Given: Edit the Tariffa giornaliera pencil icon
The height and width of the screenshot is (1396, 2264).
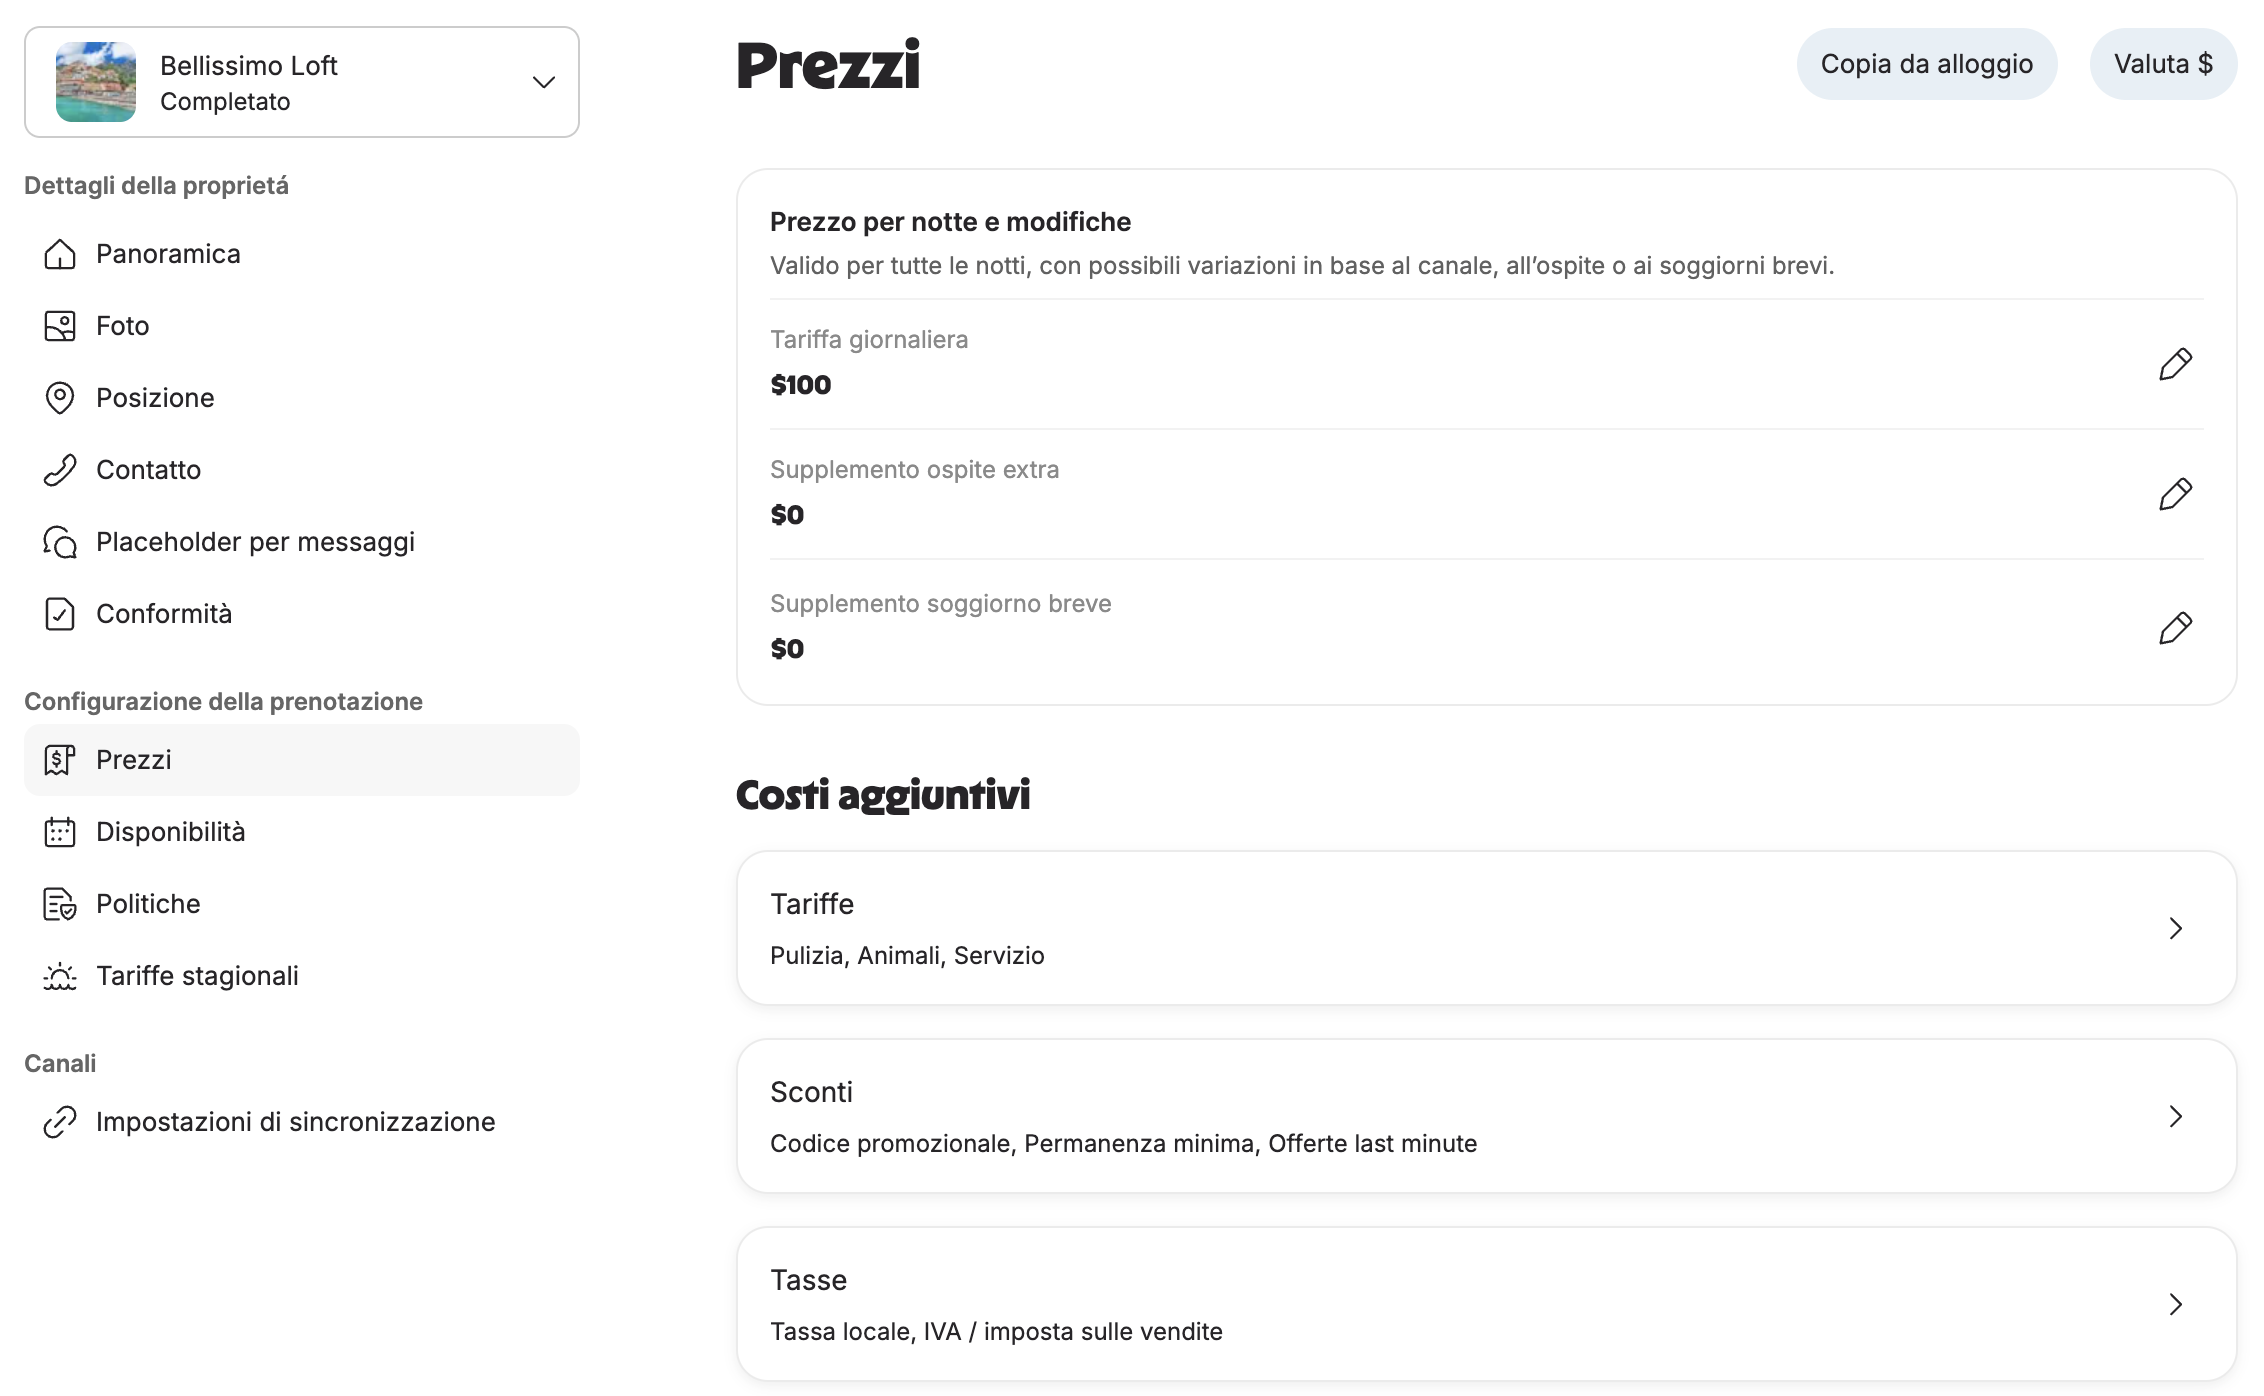Looking at the screenshot, I should coord(2175,364).
